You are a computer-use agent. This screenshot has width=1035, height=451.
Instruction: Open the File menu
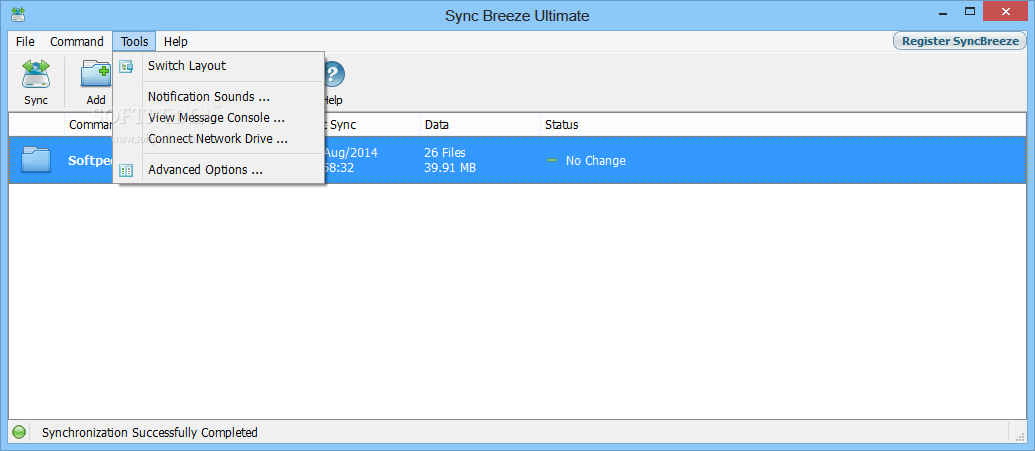pos(25,42)
